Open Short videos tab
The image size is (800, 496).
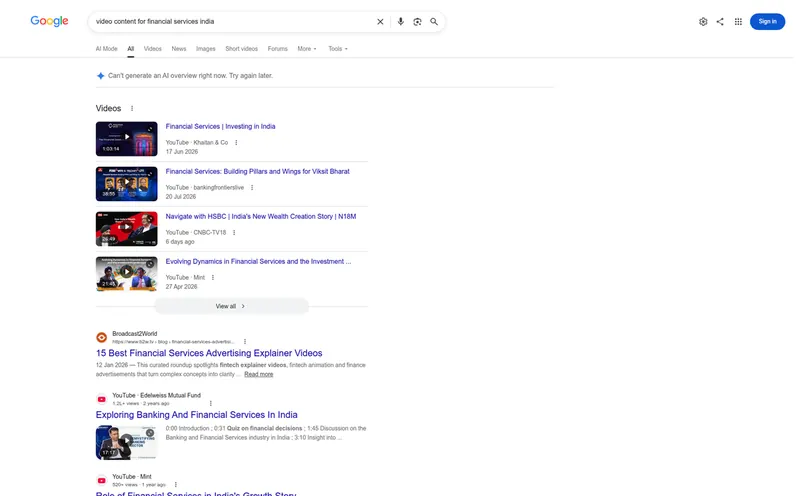click(x=241, y=48)
